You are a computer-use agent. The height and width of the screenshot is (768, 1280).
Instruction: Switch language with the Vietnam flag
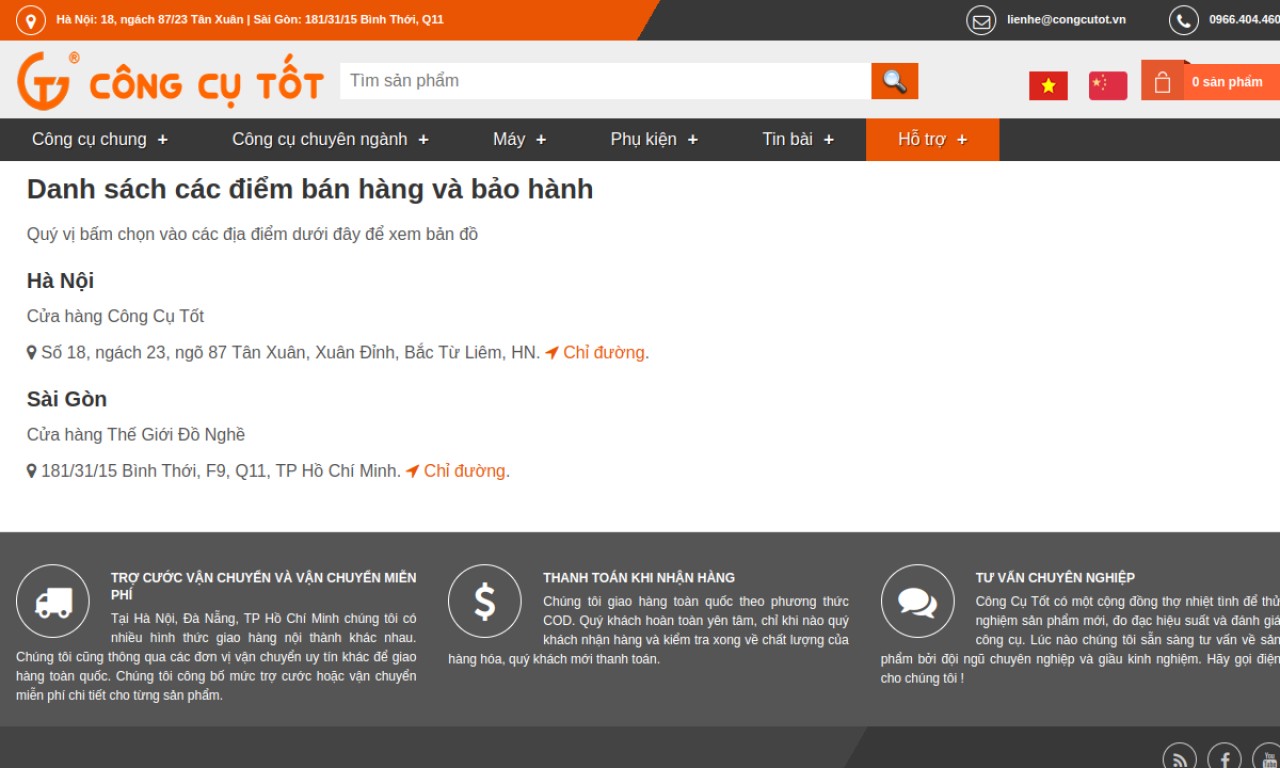click(1048, 86)
